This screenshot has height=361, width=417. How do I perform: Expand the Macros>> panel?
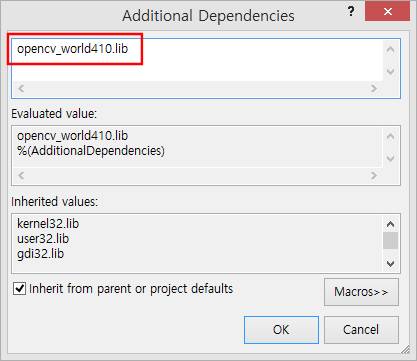[x=361, y=292]
